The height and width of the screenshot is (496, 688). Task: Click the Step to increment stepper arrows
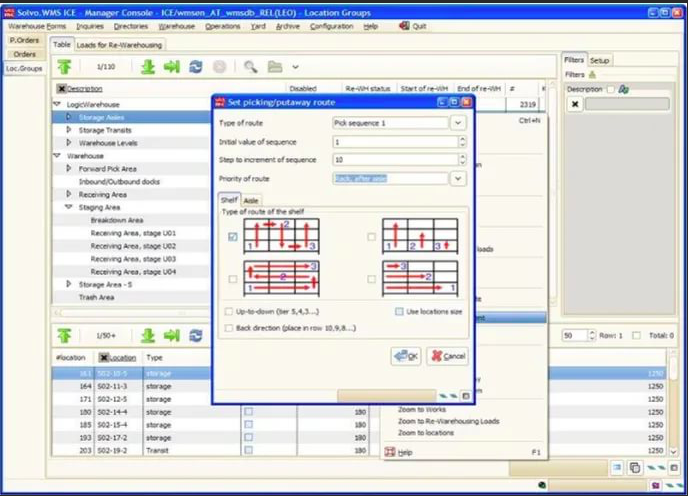462,160
